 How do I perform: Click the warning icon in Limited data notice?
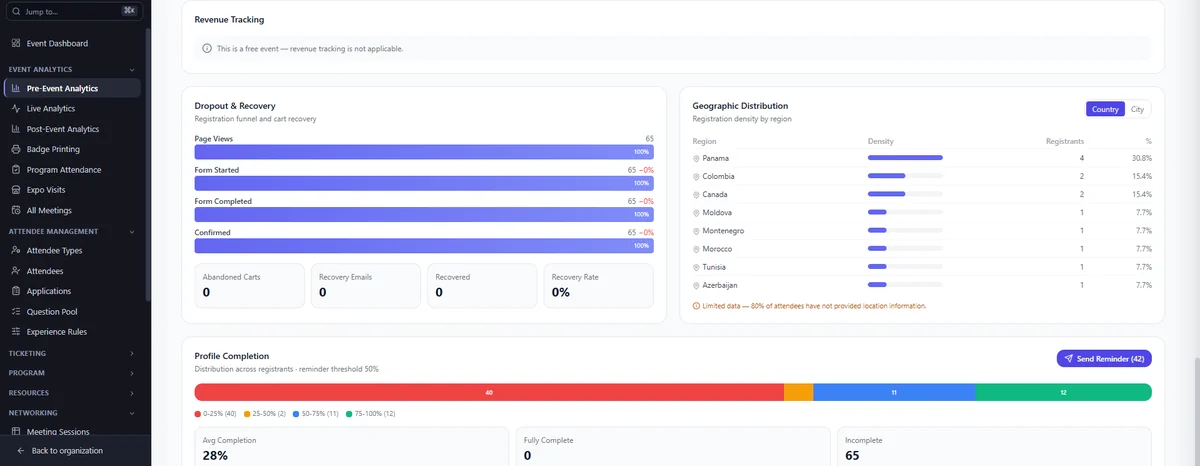(x=696, y=306)
